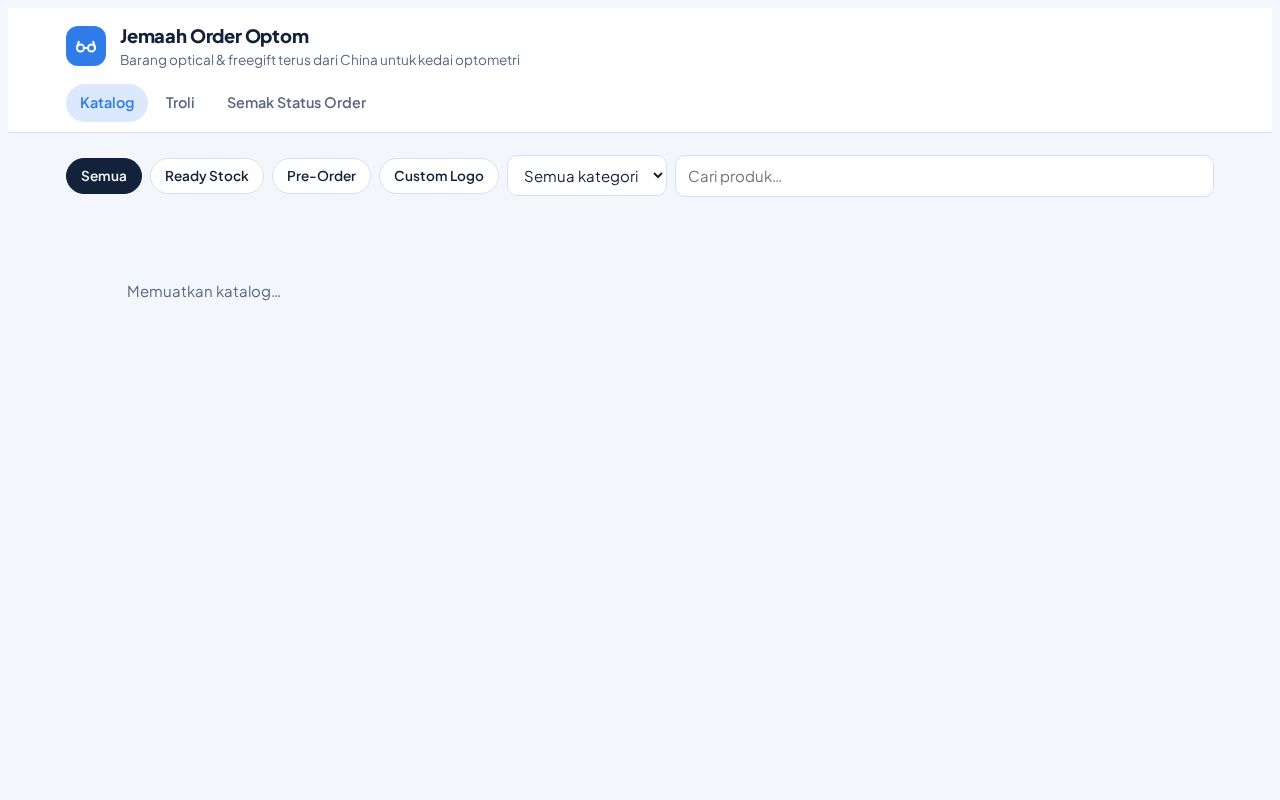Viewport: 1280px width, 800px height.
Task: Filter by Ready Stock
Action: 207,176
